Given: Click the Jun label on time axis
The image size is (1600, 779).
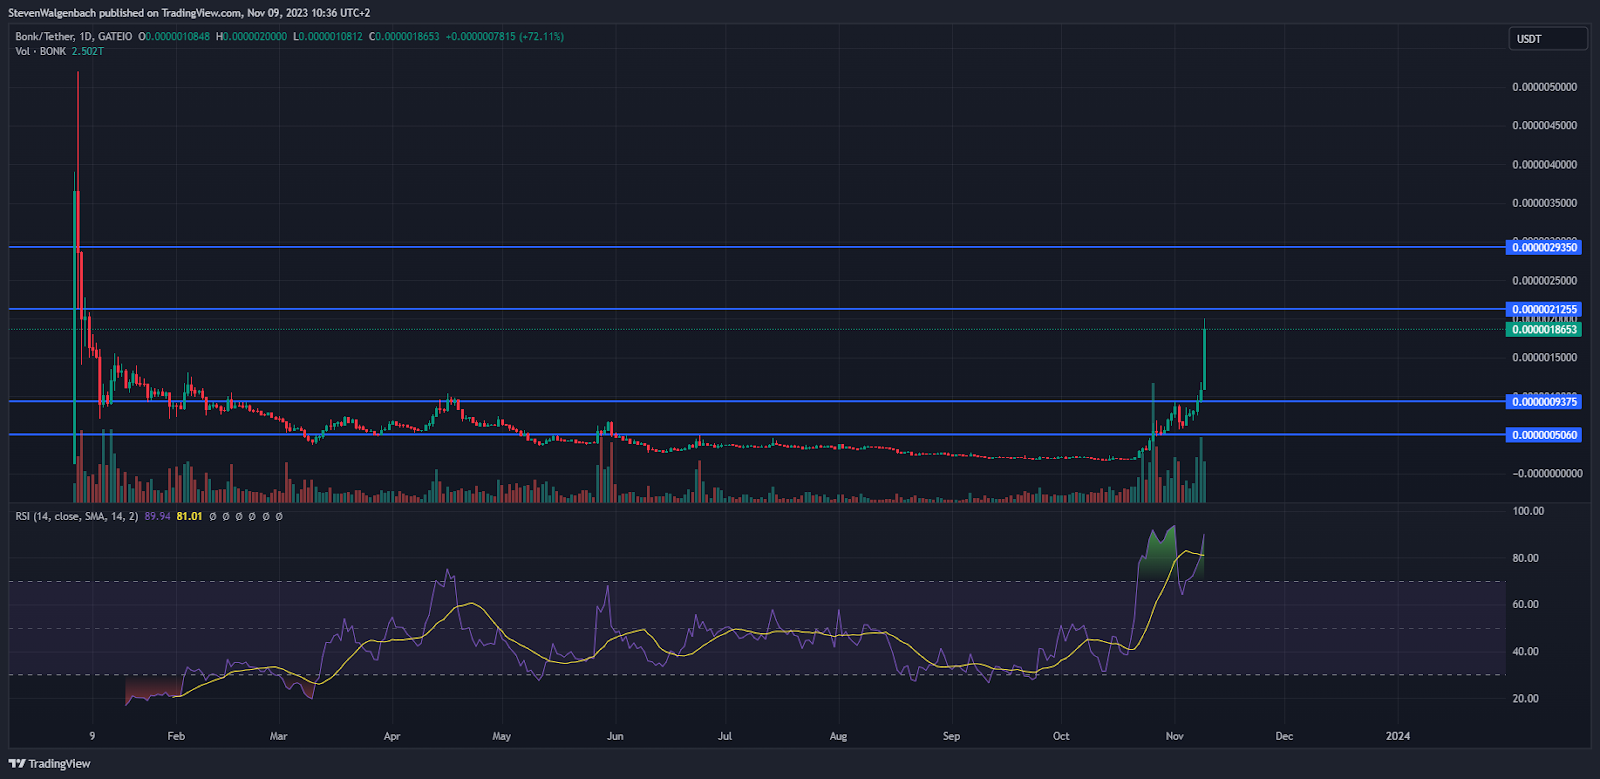Looking at the screenshot, I should (615, 736).
